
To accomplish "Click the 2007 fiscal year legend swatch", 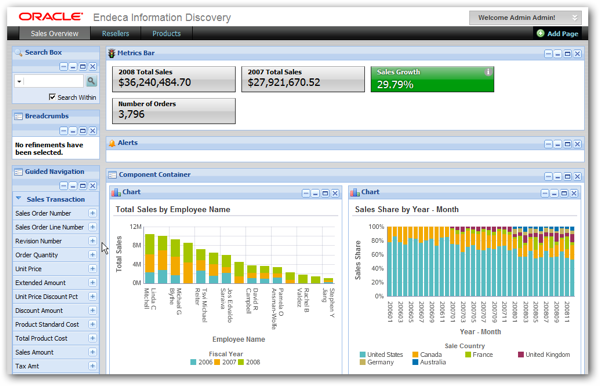I will coord(217,362).
